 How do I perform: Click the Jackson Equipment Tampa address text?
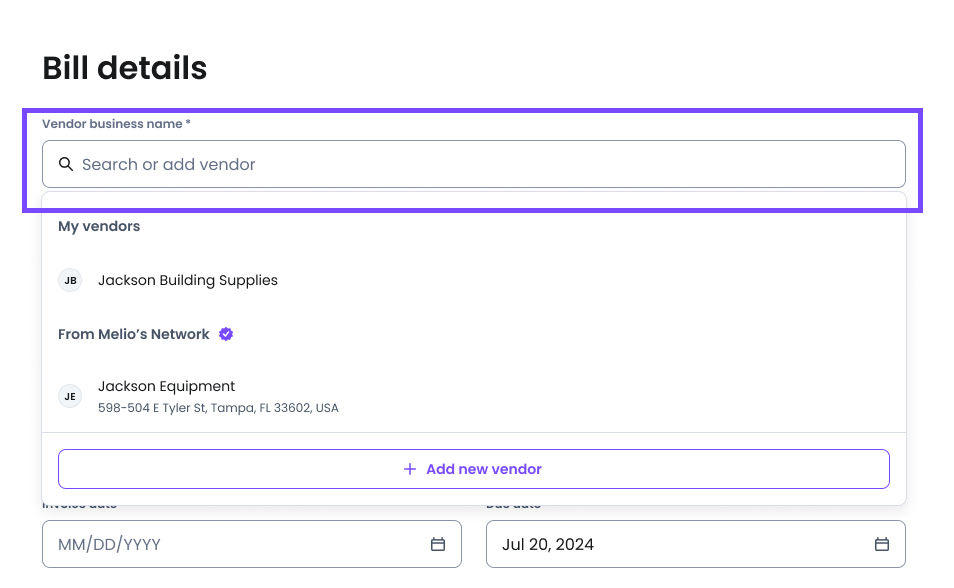click(218, 408)
